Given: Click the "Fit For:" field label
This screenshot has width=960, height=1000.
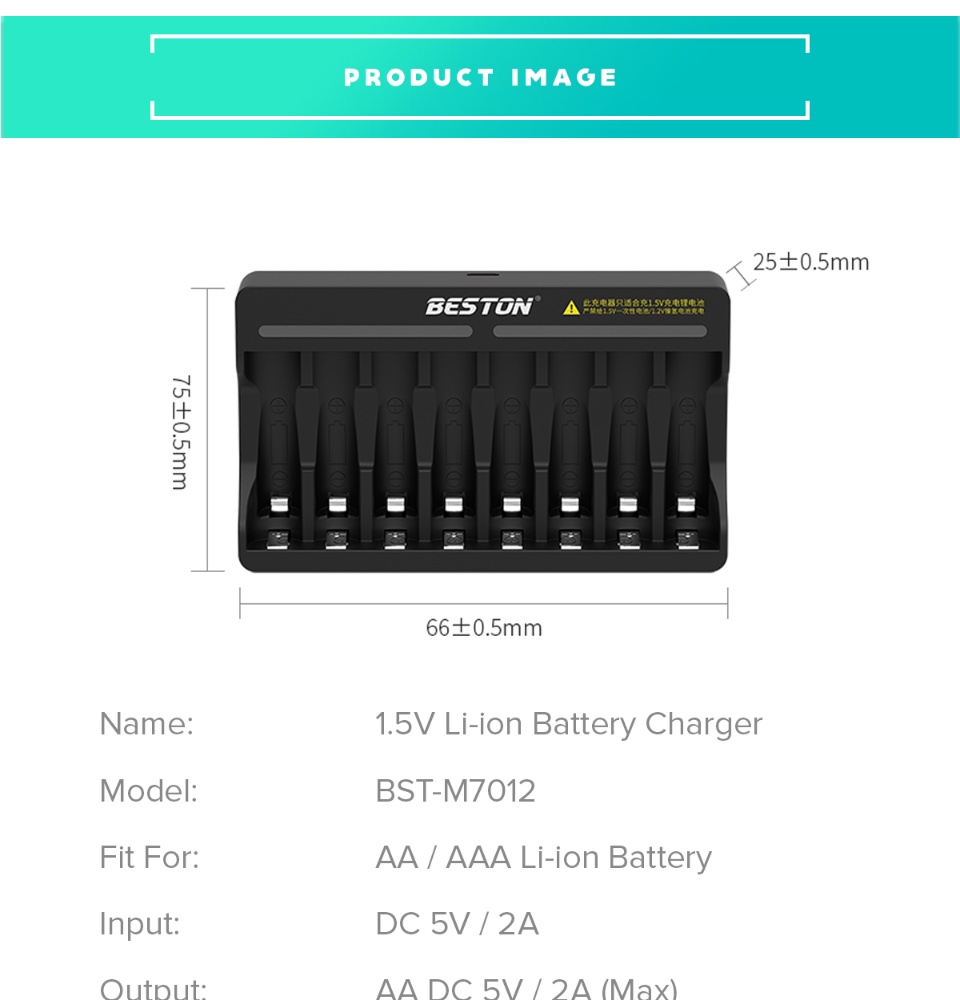Looking at the screenshot, I should click(x=150, y=857).
